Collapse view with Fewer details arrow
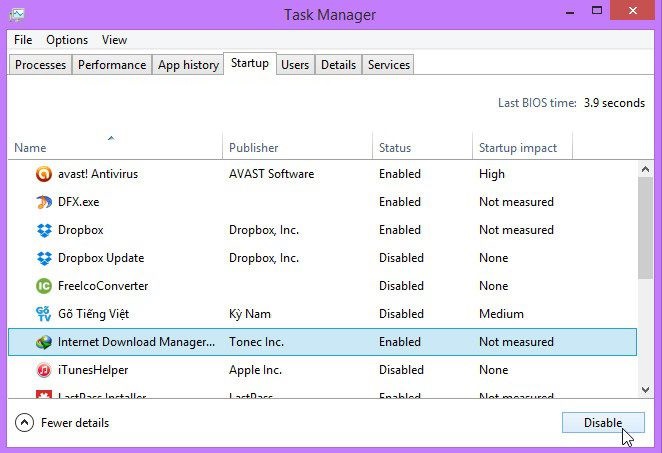 [24, 423]
